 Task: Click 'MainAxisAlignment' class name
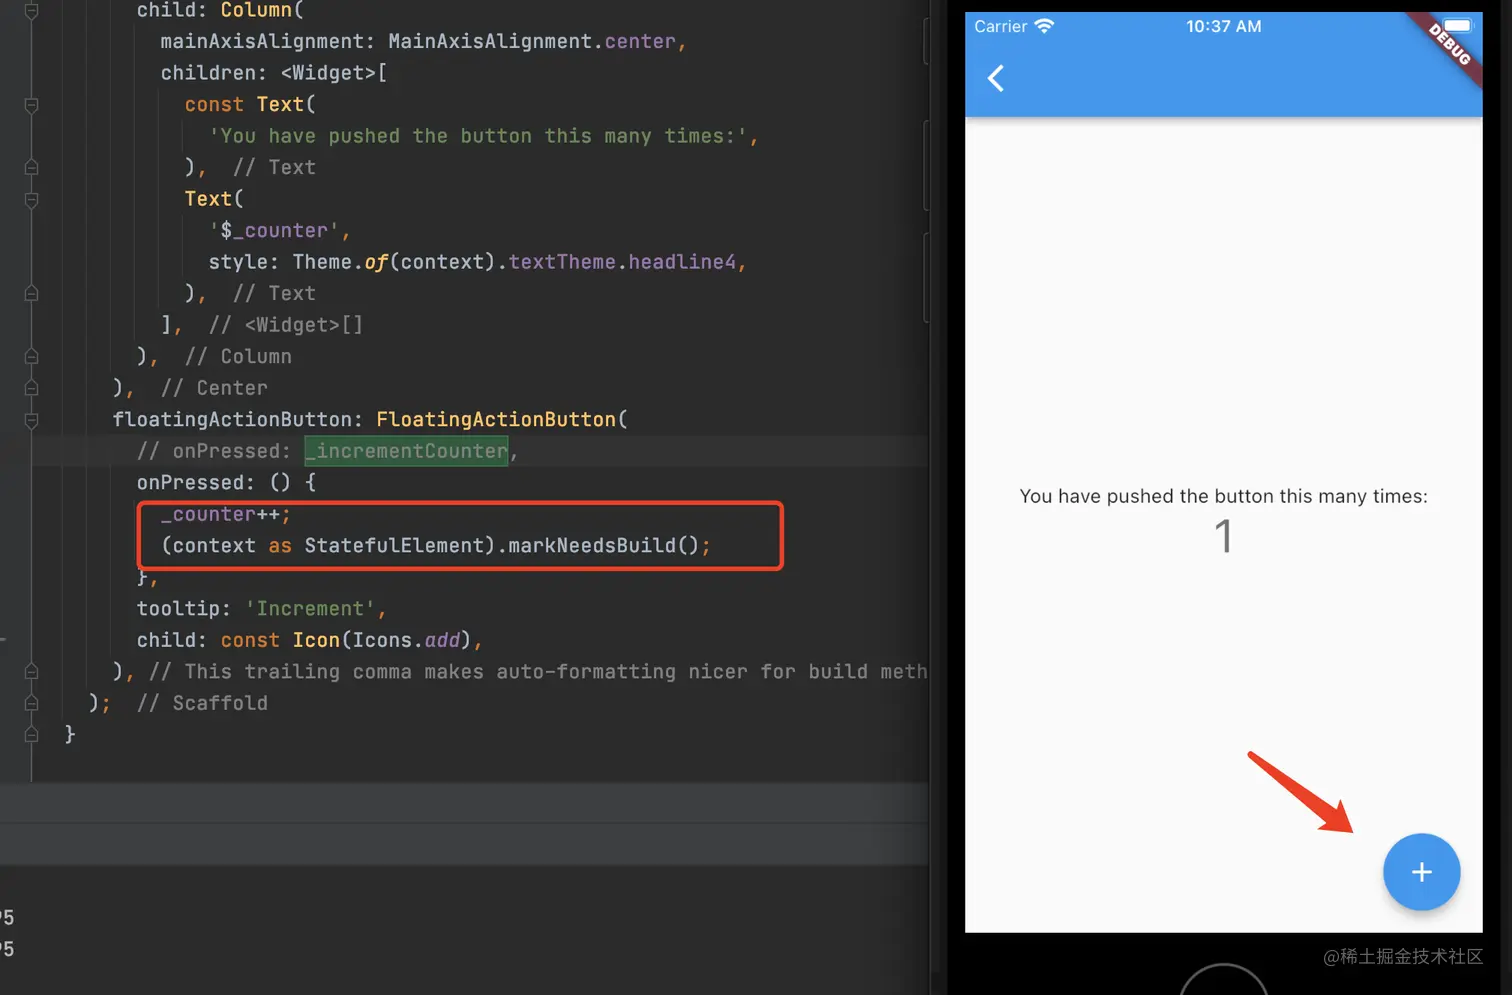coord(490,41)
